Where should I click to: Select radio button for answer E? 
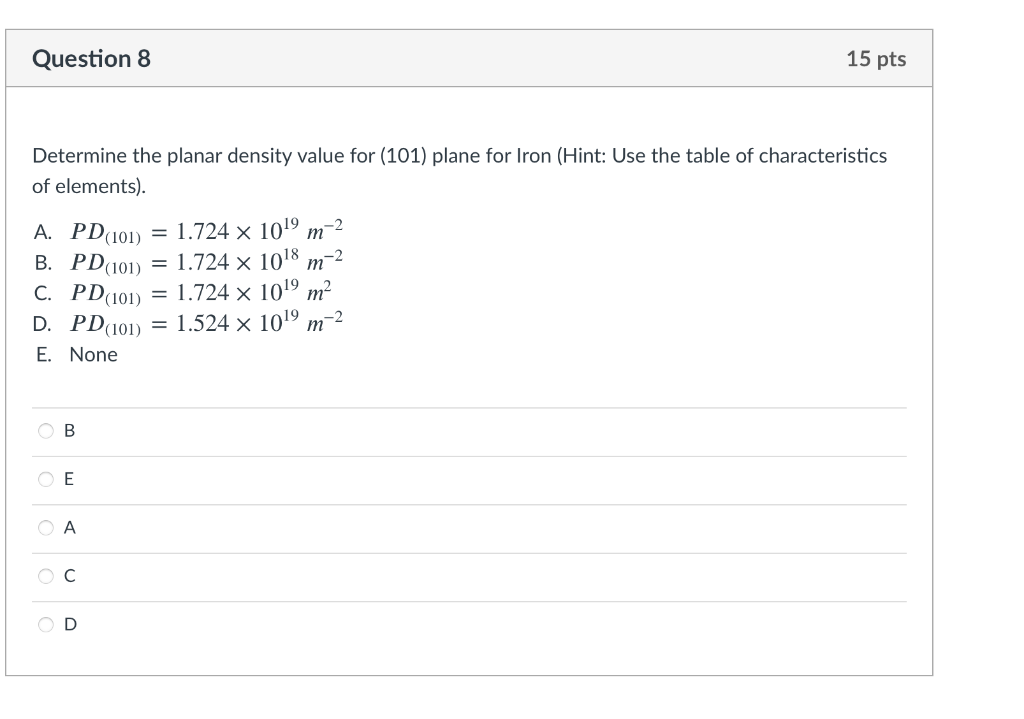(x=45, y=479)
